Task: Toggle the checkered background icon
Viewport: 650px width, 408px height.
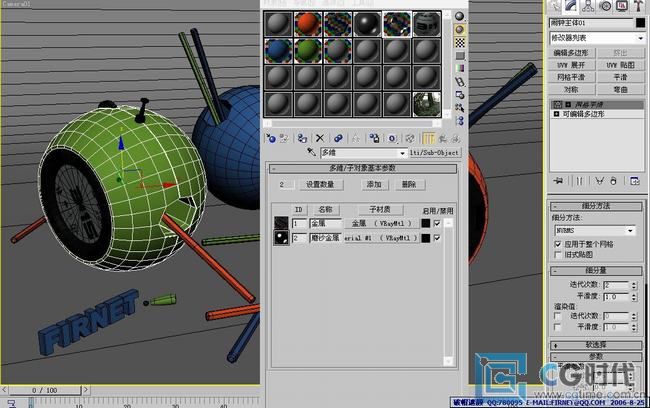Action: click(460, 43)
